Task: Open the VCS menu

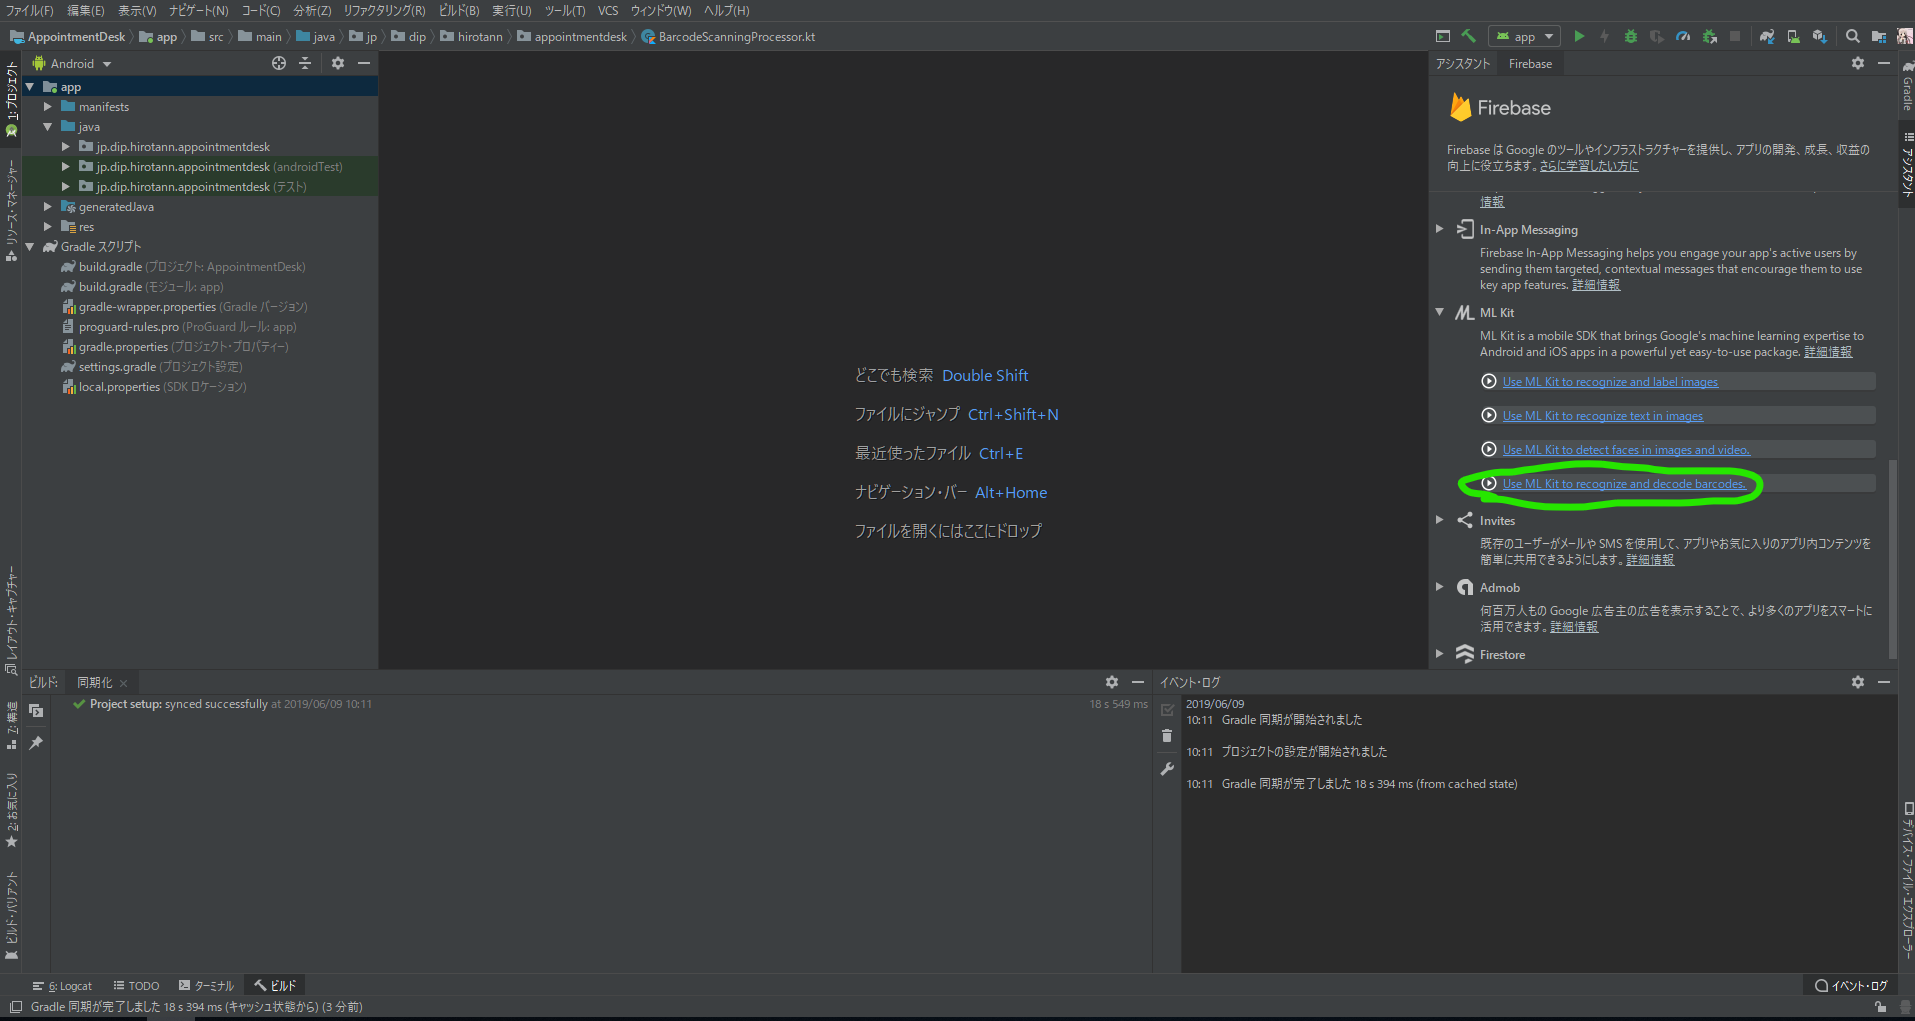Action: pyautogui.click(x=608, y=10)
